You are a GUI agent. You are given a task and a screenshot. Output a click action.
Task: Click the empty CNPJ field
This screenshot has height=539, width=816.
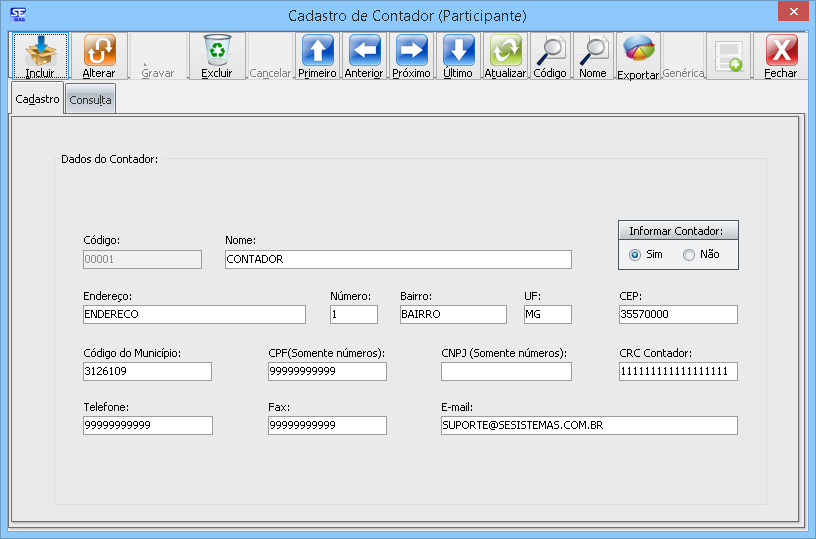pos(506,371)
